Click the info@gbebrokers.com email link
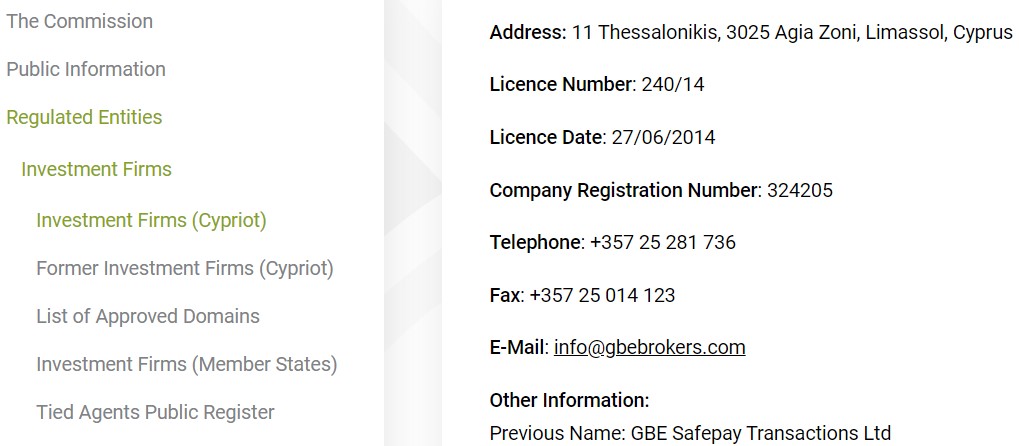The height and width of the screenshot is (446, 1019). (x=649, y=347)
